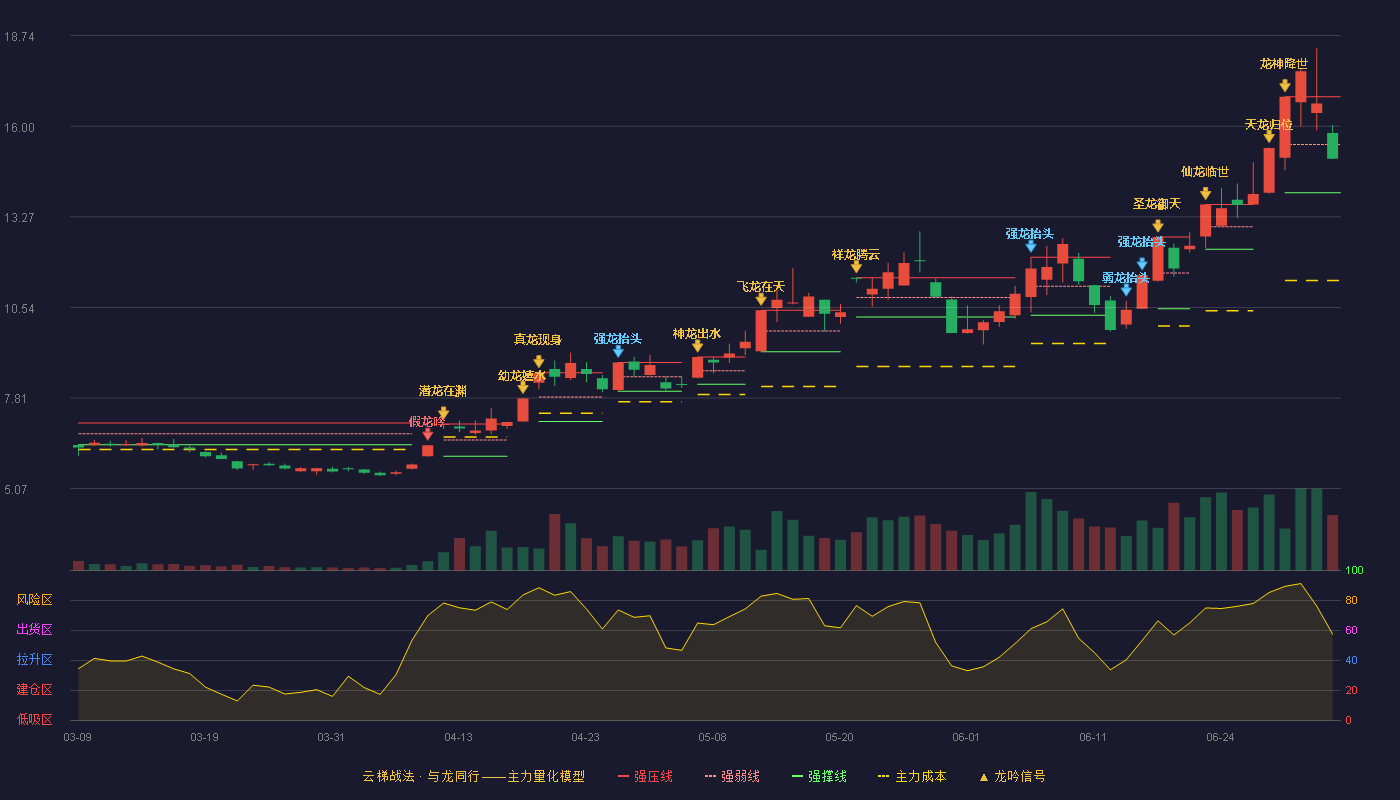This screenshot has width=1400, height=800.
Task: Click the yellow arrow under 龙神降世
Action: point(1285,86)
